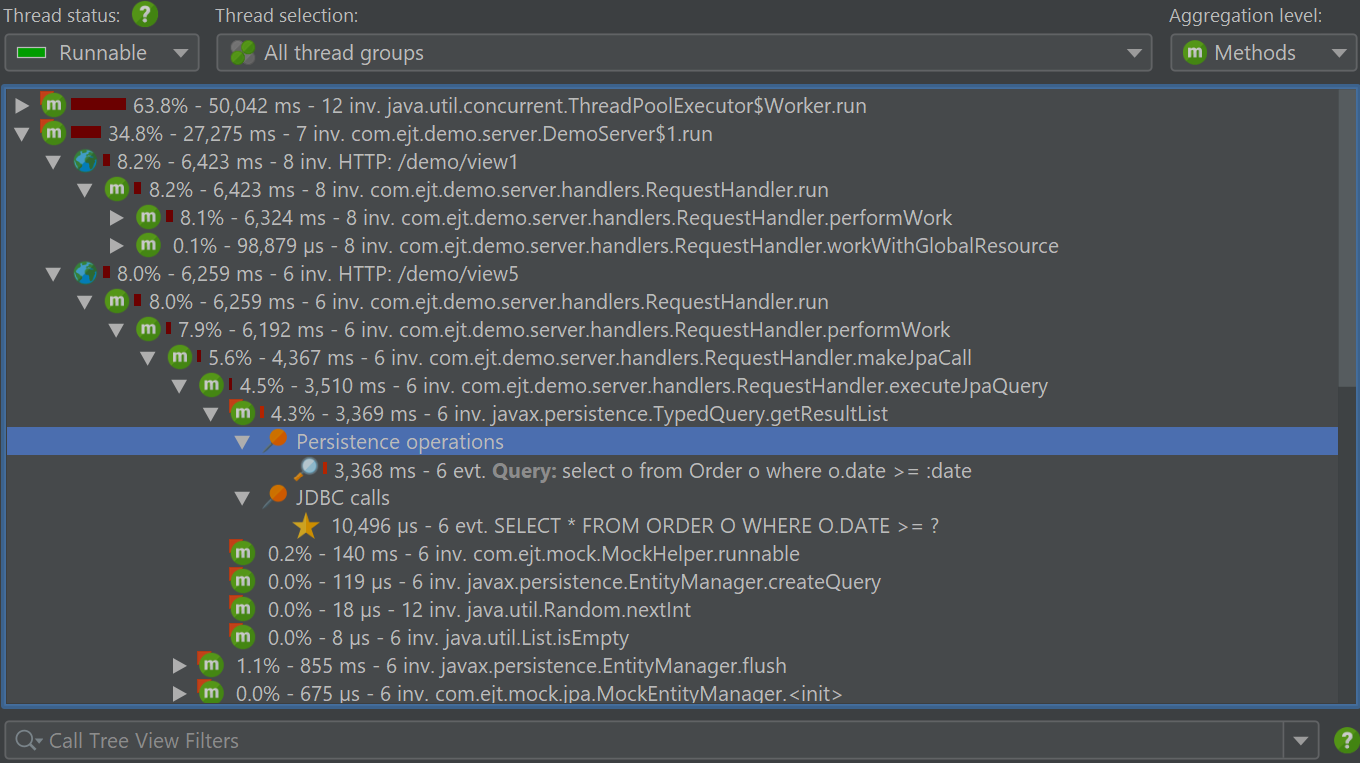Expand the MockEntityManager.<init> node
The width and height of the screenshot is (1360, 763).
[x=179, y=693]
